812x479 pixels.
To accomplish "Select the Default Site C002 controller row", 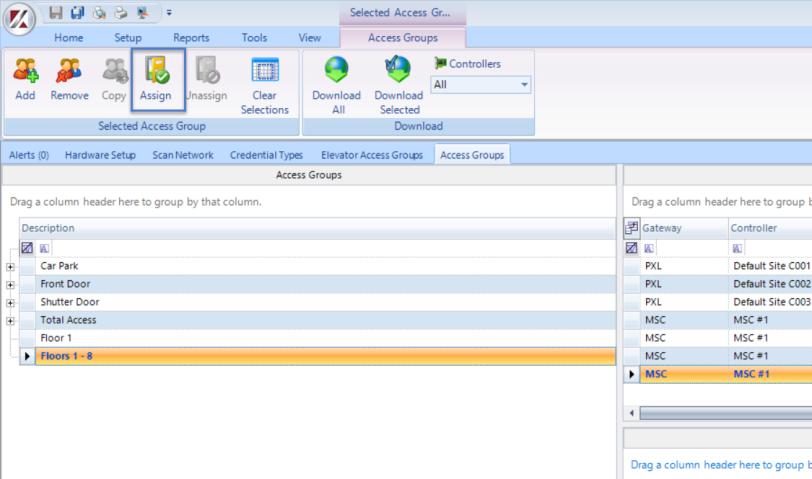I will (726, 284).
